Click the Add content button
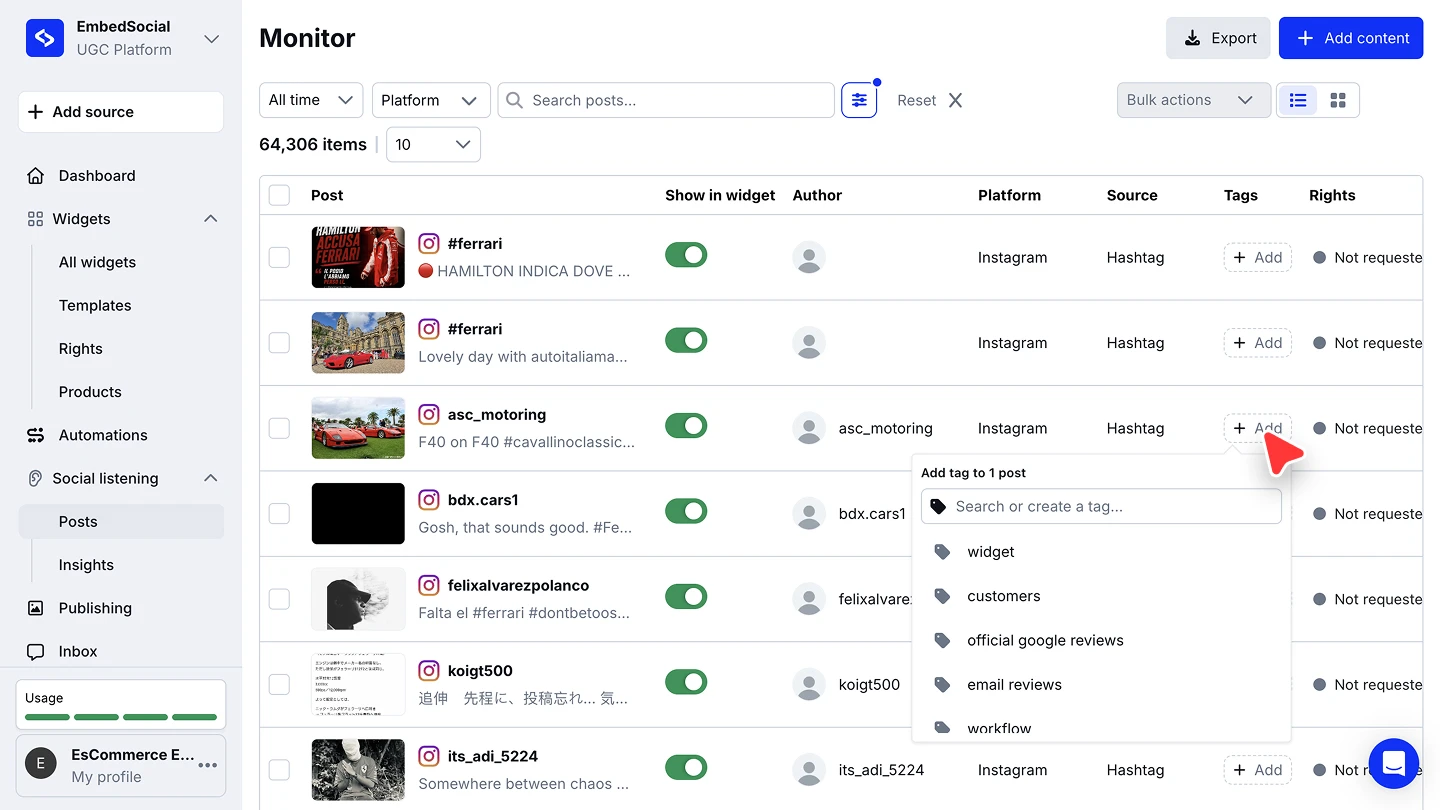The height and width of the screenshot is (810, 1440). (x=1351, y=38)
